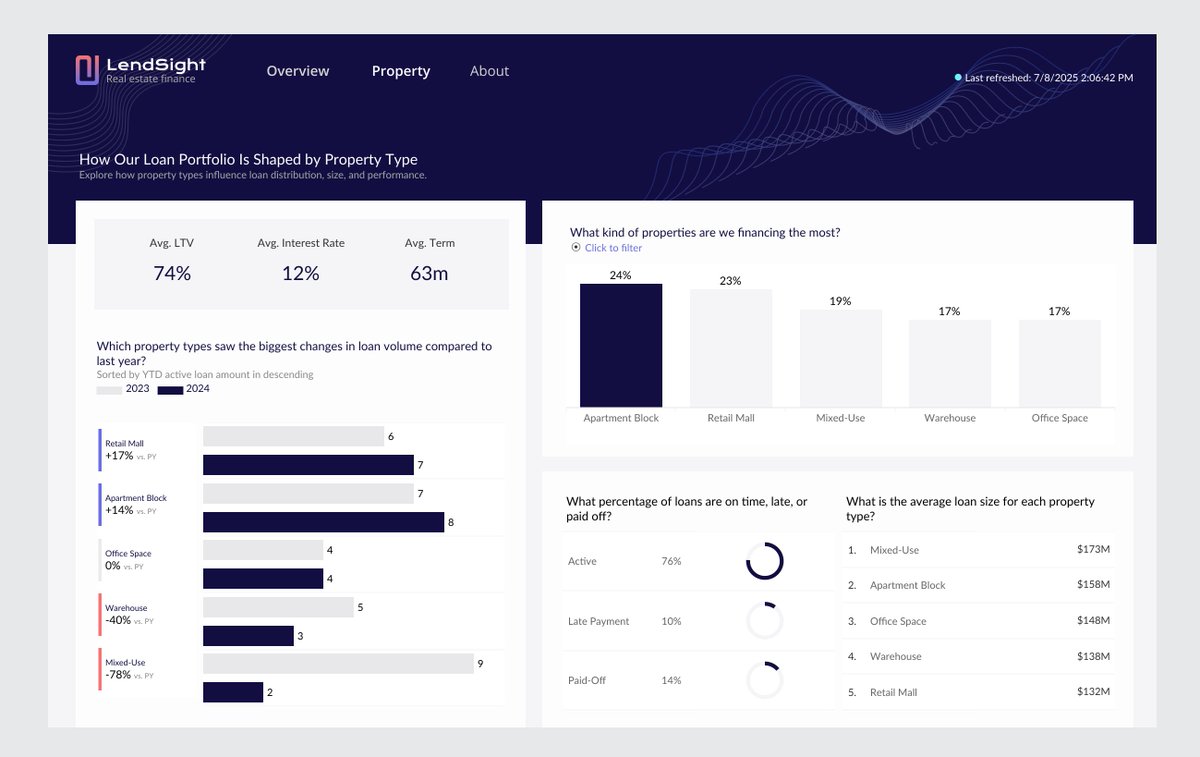Image resolution: width=1200 pixels, height=757 pixels.
Task: Click the 2023 legend swatch
Action: 109,390
